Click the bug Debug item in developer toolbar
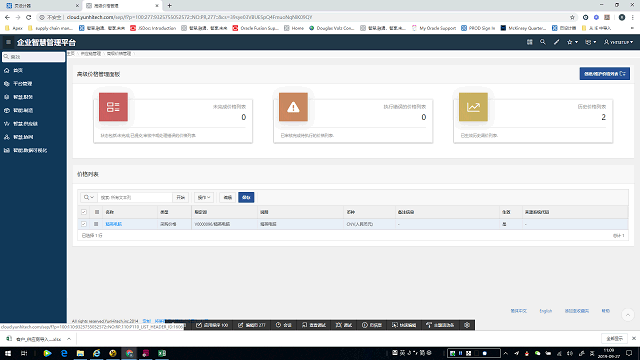Viewport: 640px width, 360px height. point(344,325)
